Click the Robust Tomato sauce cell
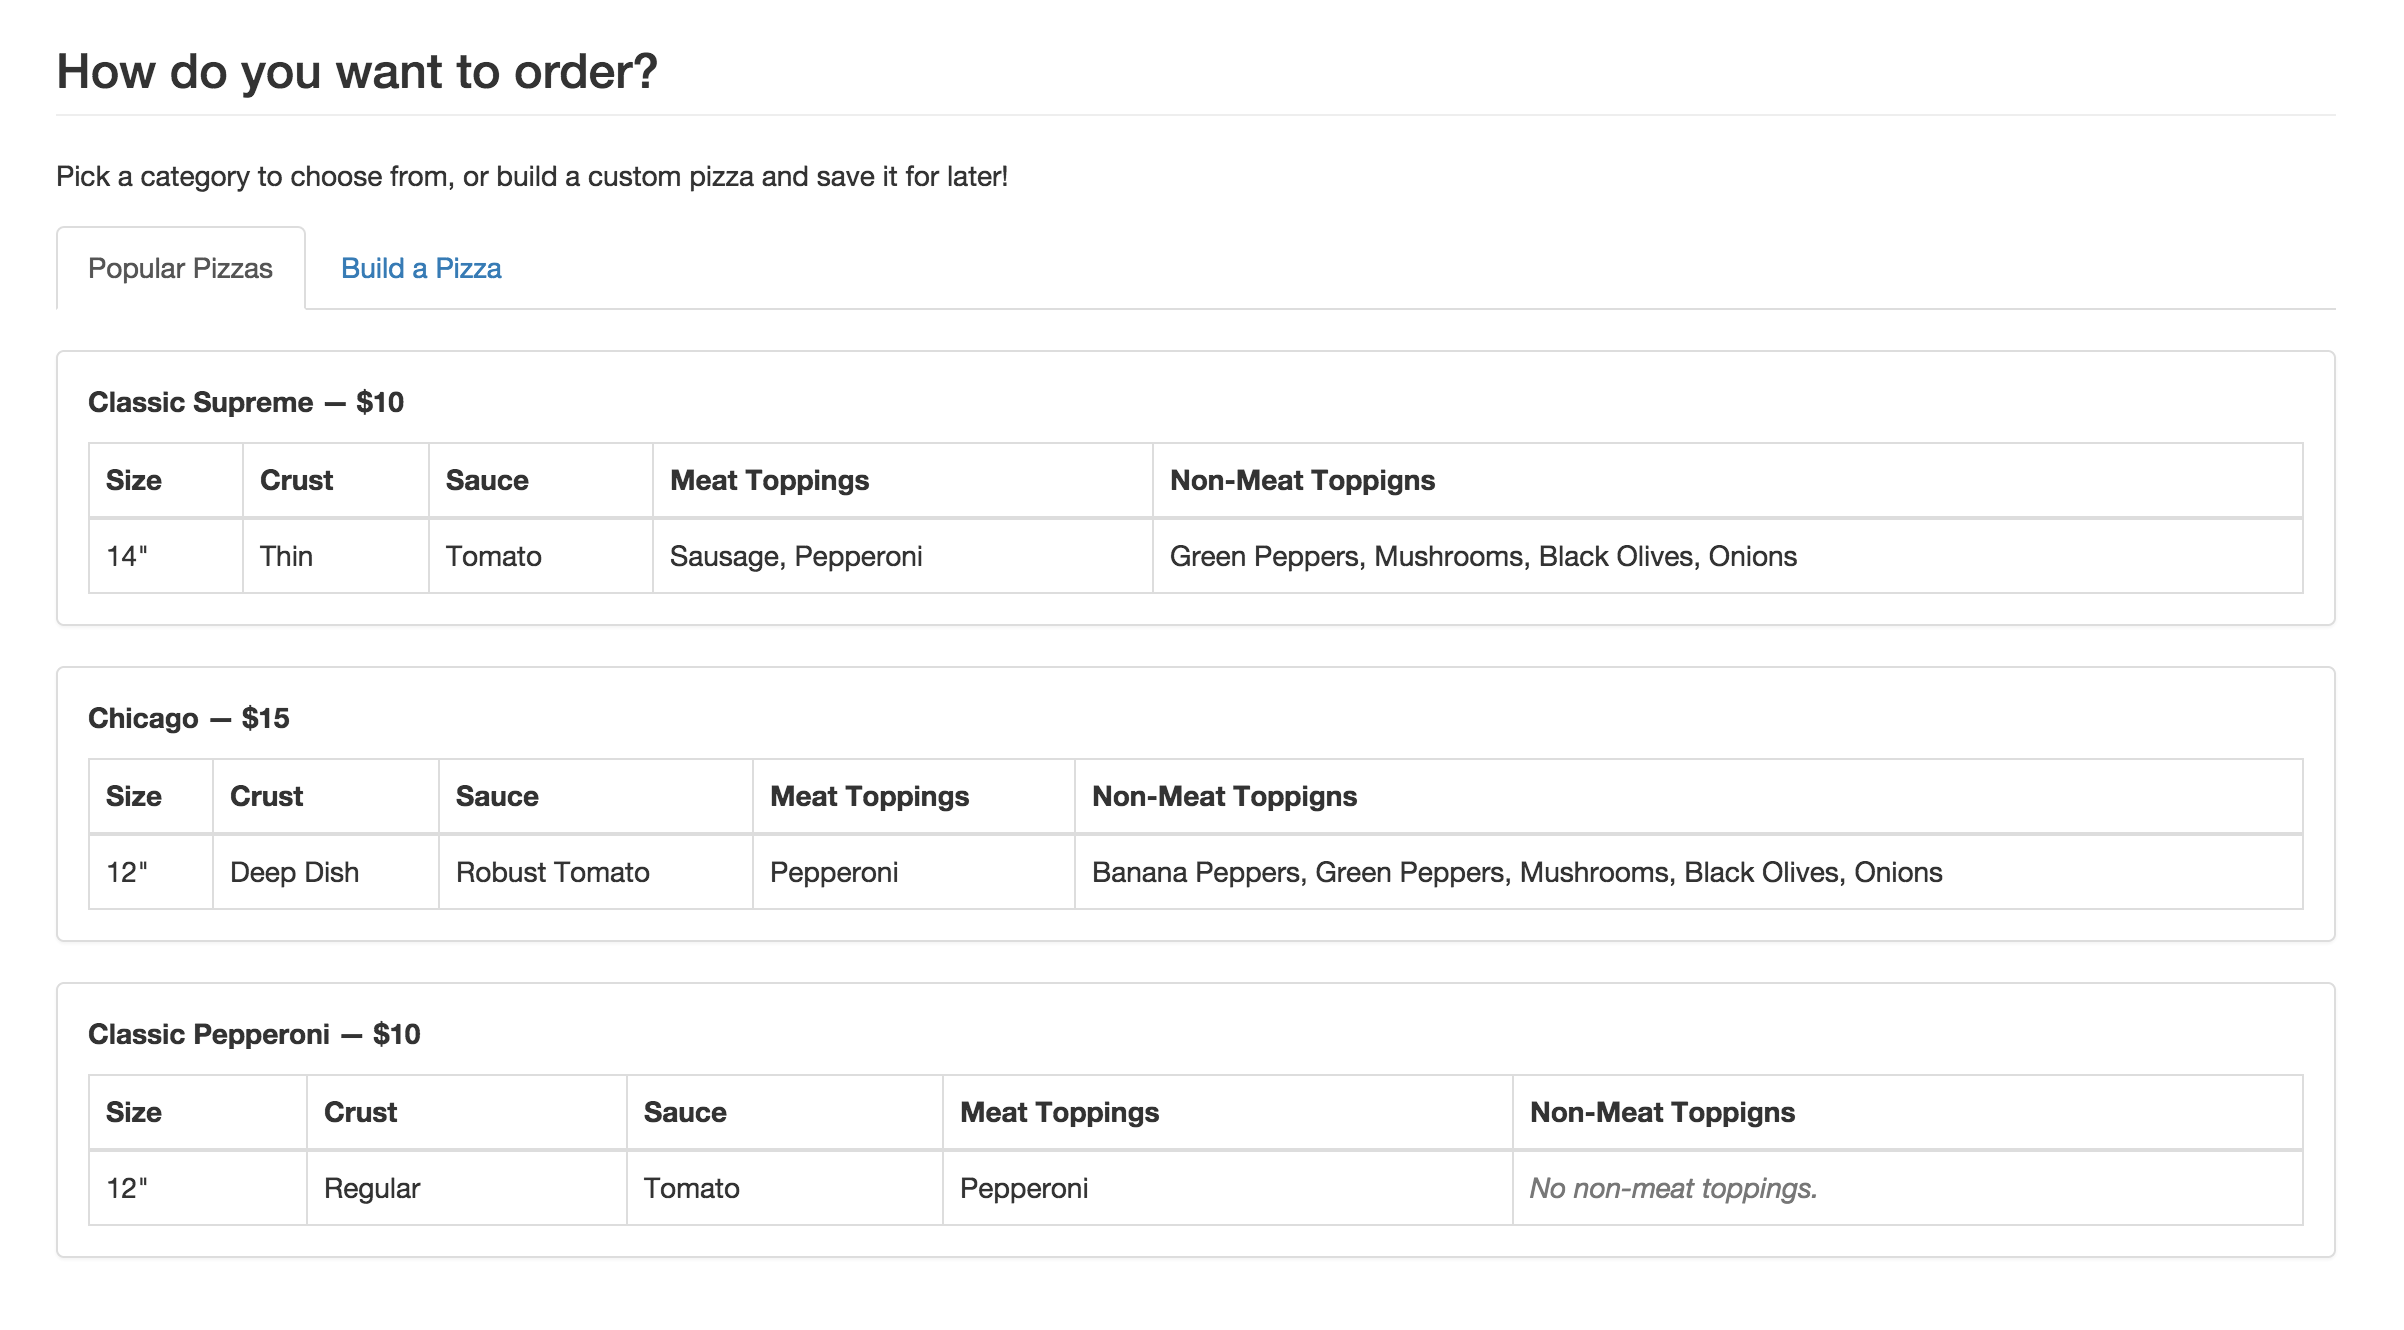Image resolution: width=2404 pixels, height=1330 pixels. [596, 872]
